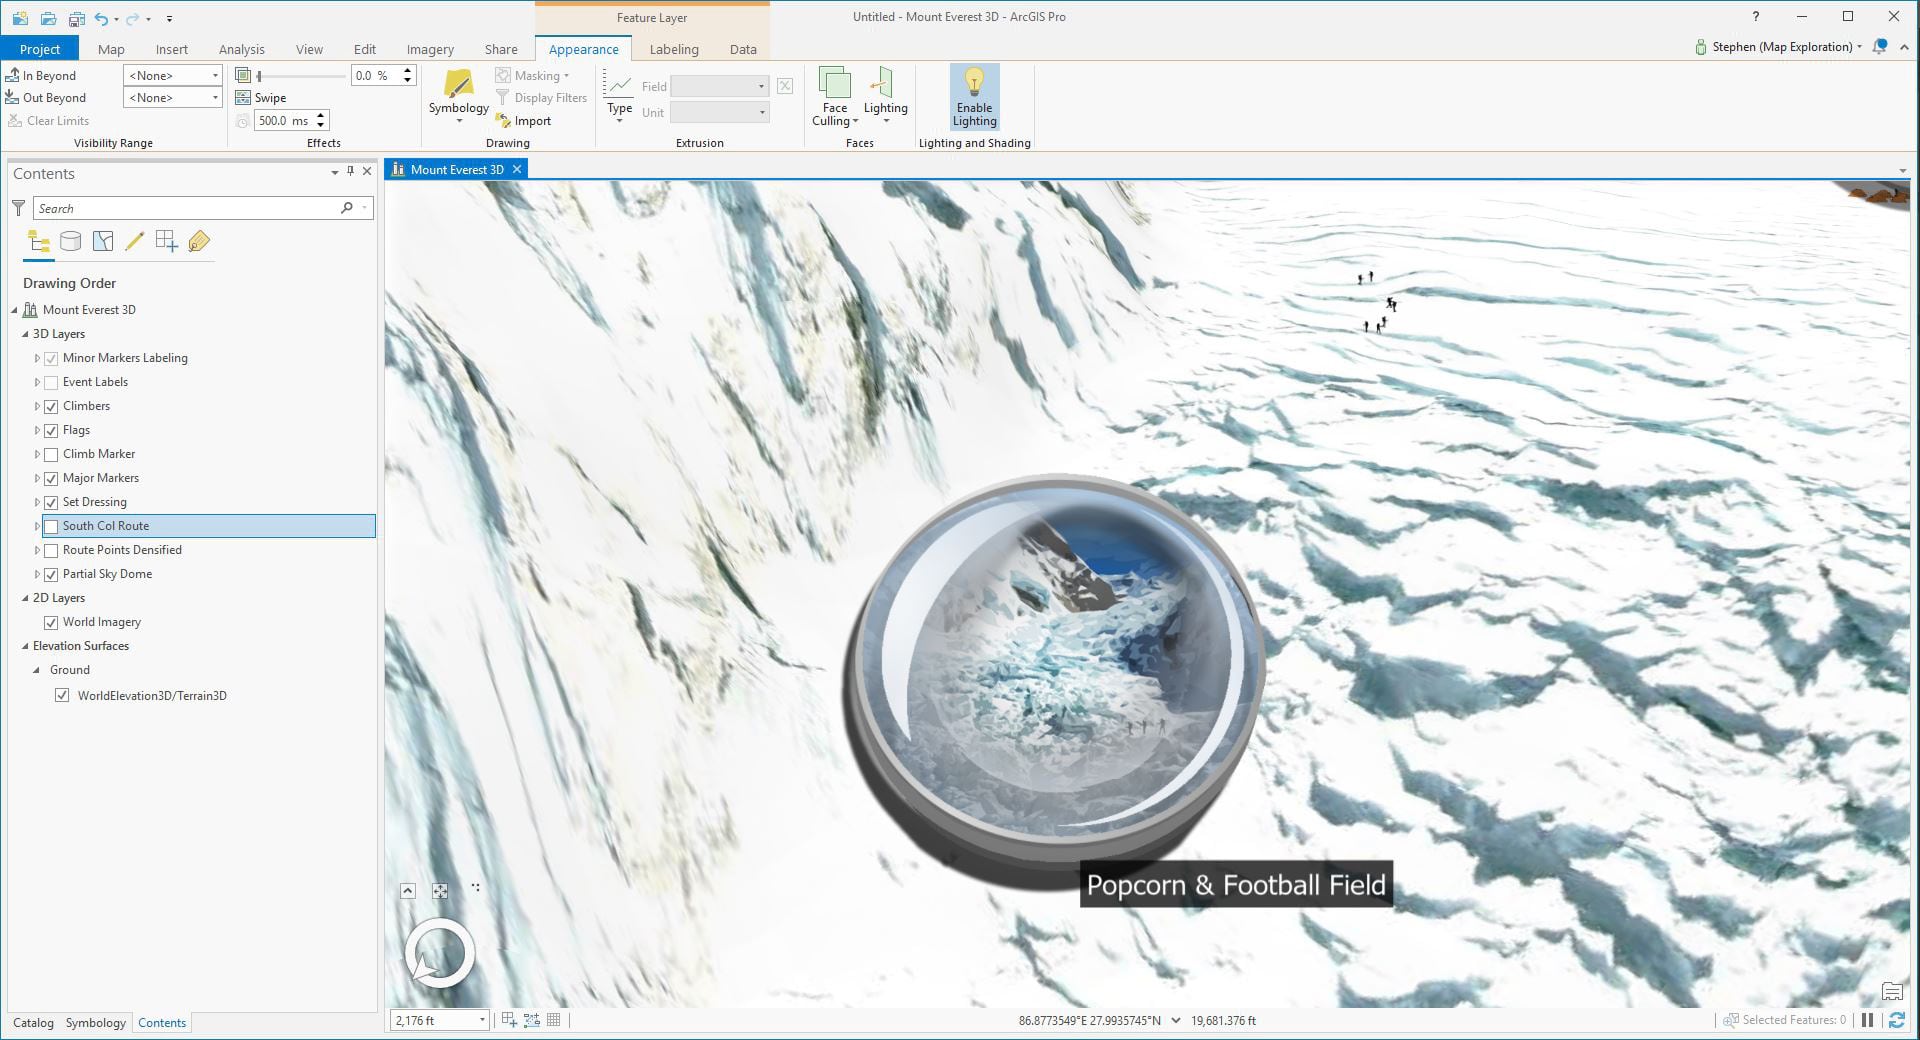Click the layer transparency slider
Viewport: 1920px width, 1040px height.
point(301,75)
